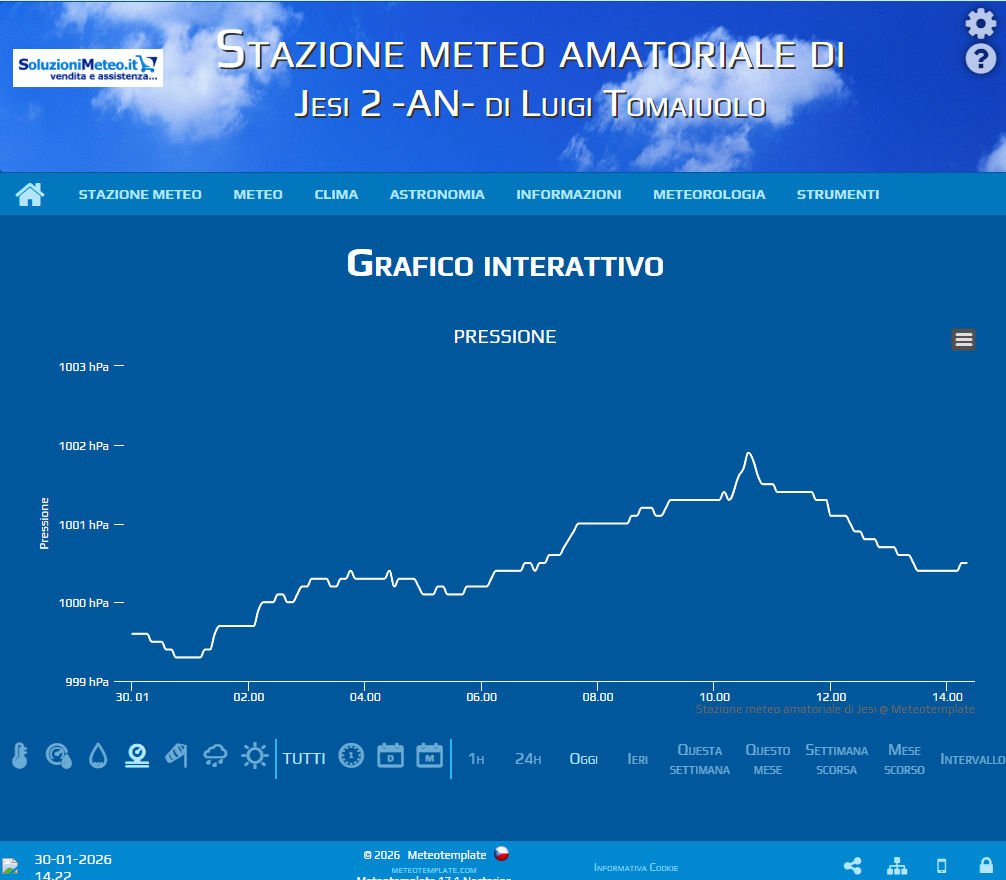Click the home icon in navbar
1006x880 pixels.
(x=30, y=194)
